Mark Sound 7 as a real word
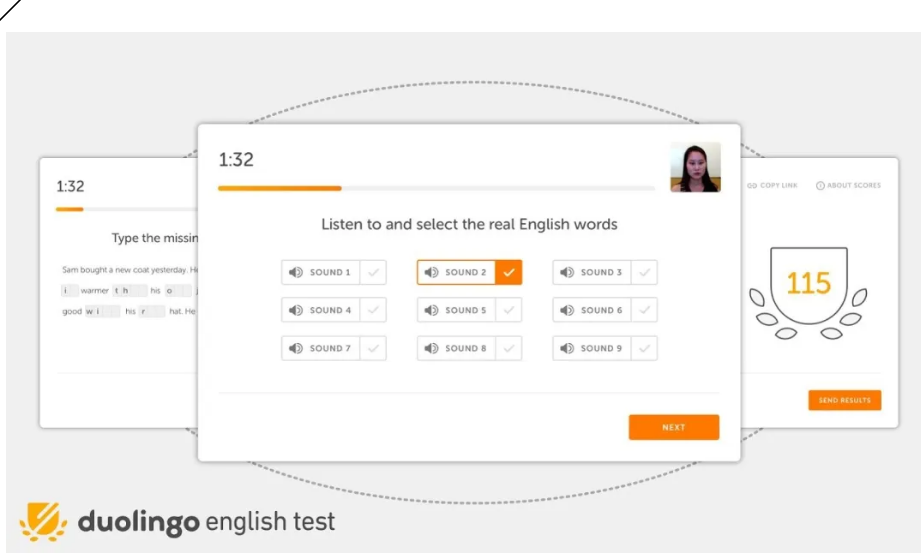 (373, 348)
